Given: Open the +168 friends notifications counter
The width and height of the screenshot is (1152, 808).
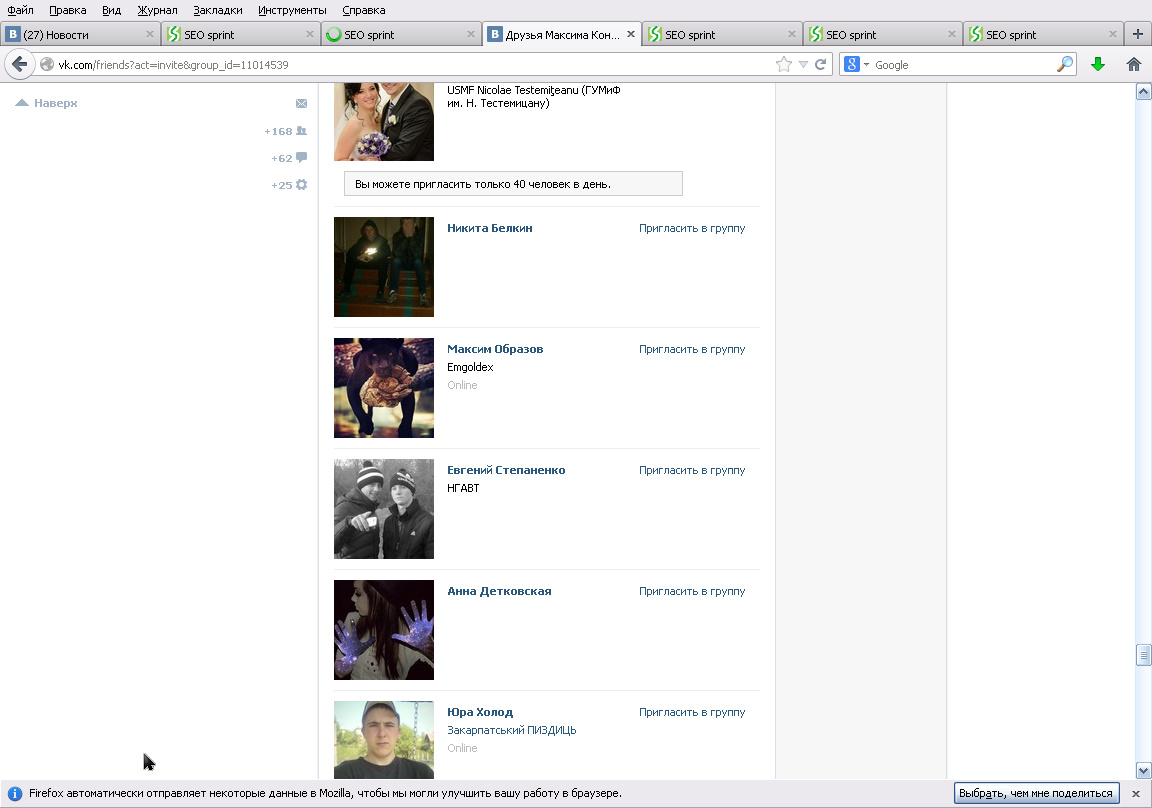Looking at the screenshot, I should (x=286, y=131).
